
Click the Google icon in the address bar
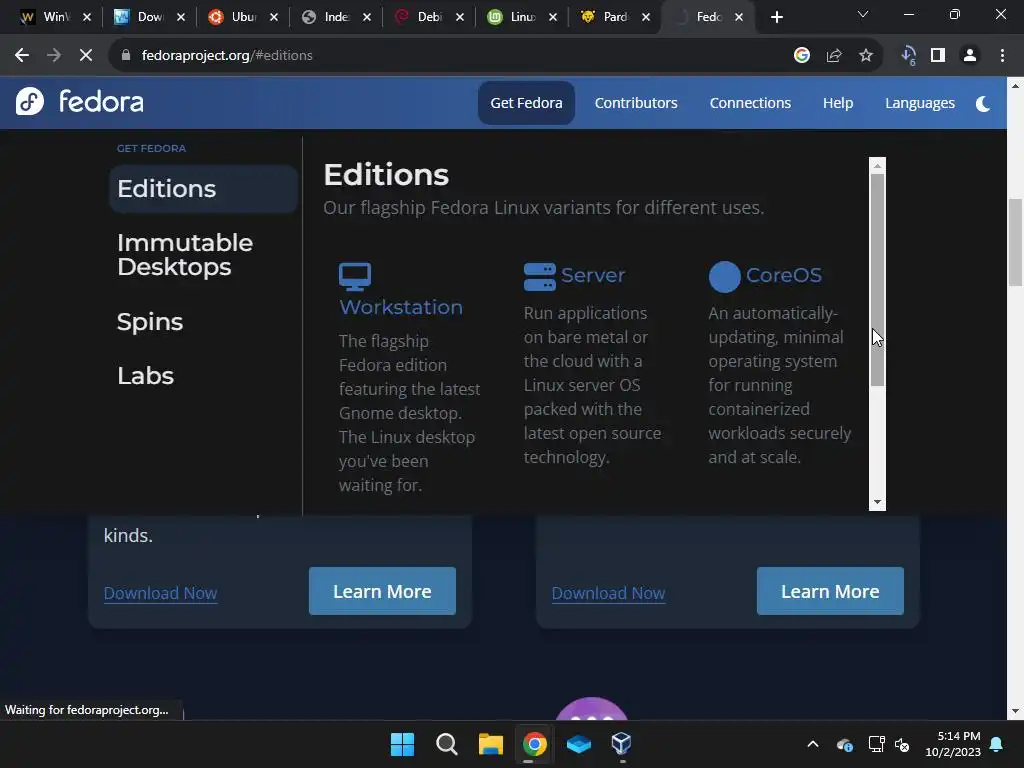click(802, 56)
